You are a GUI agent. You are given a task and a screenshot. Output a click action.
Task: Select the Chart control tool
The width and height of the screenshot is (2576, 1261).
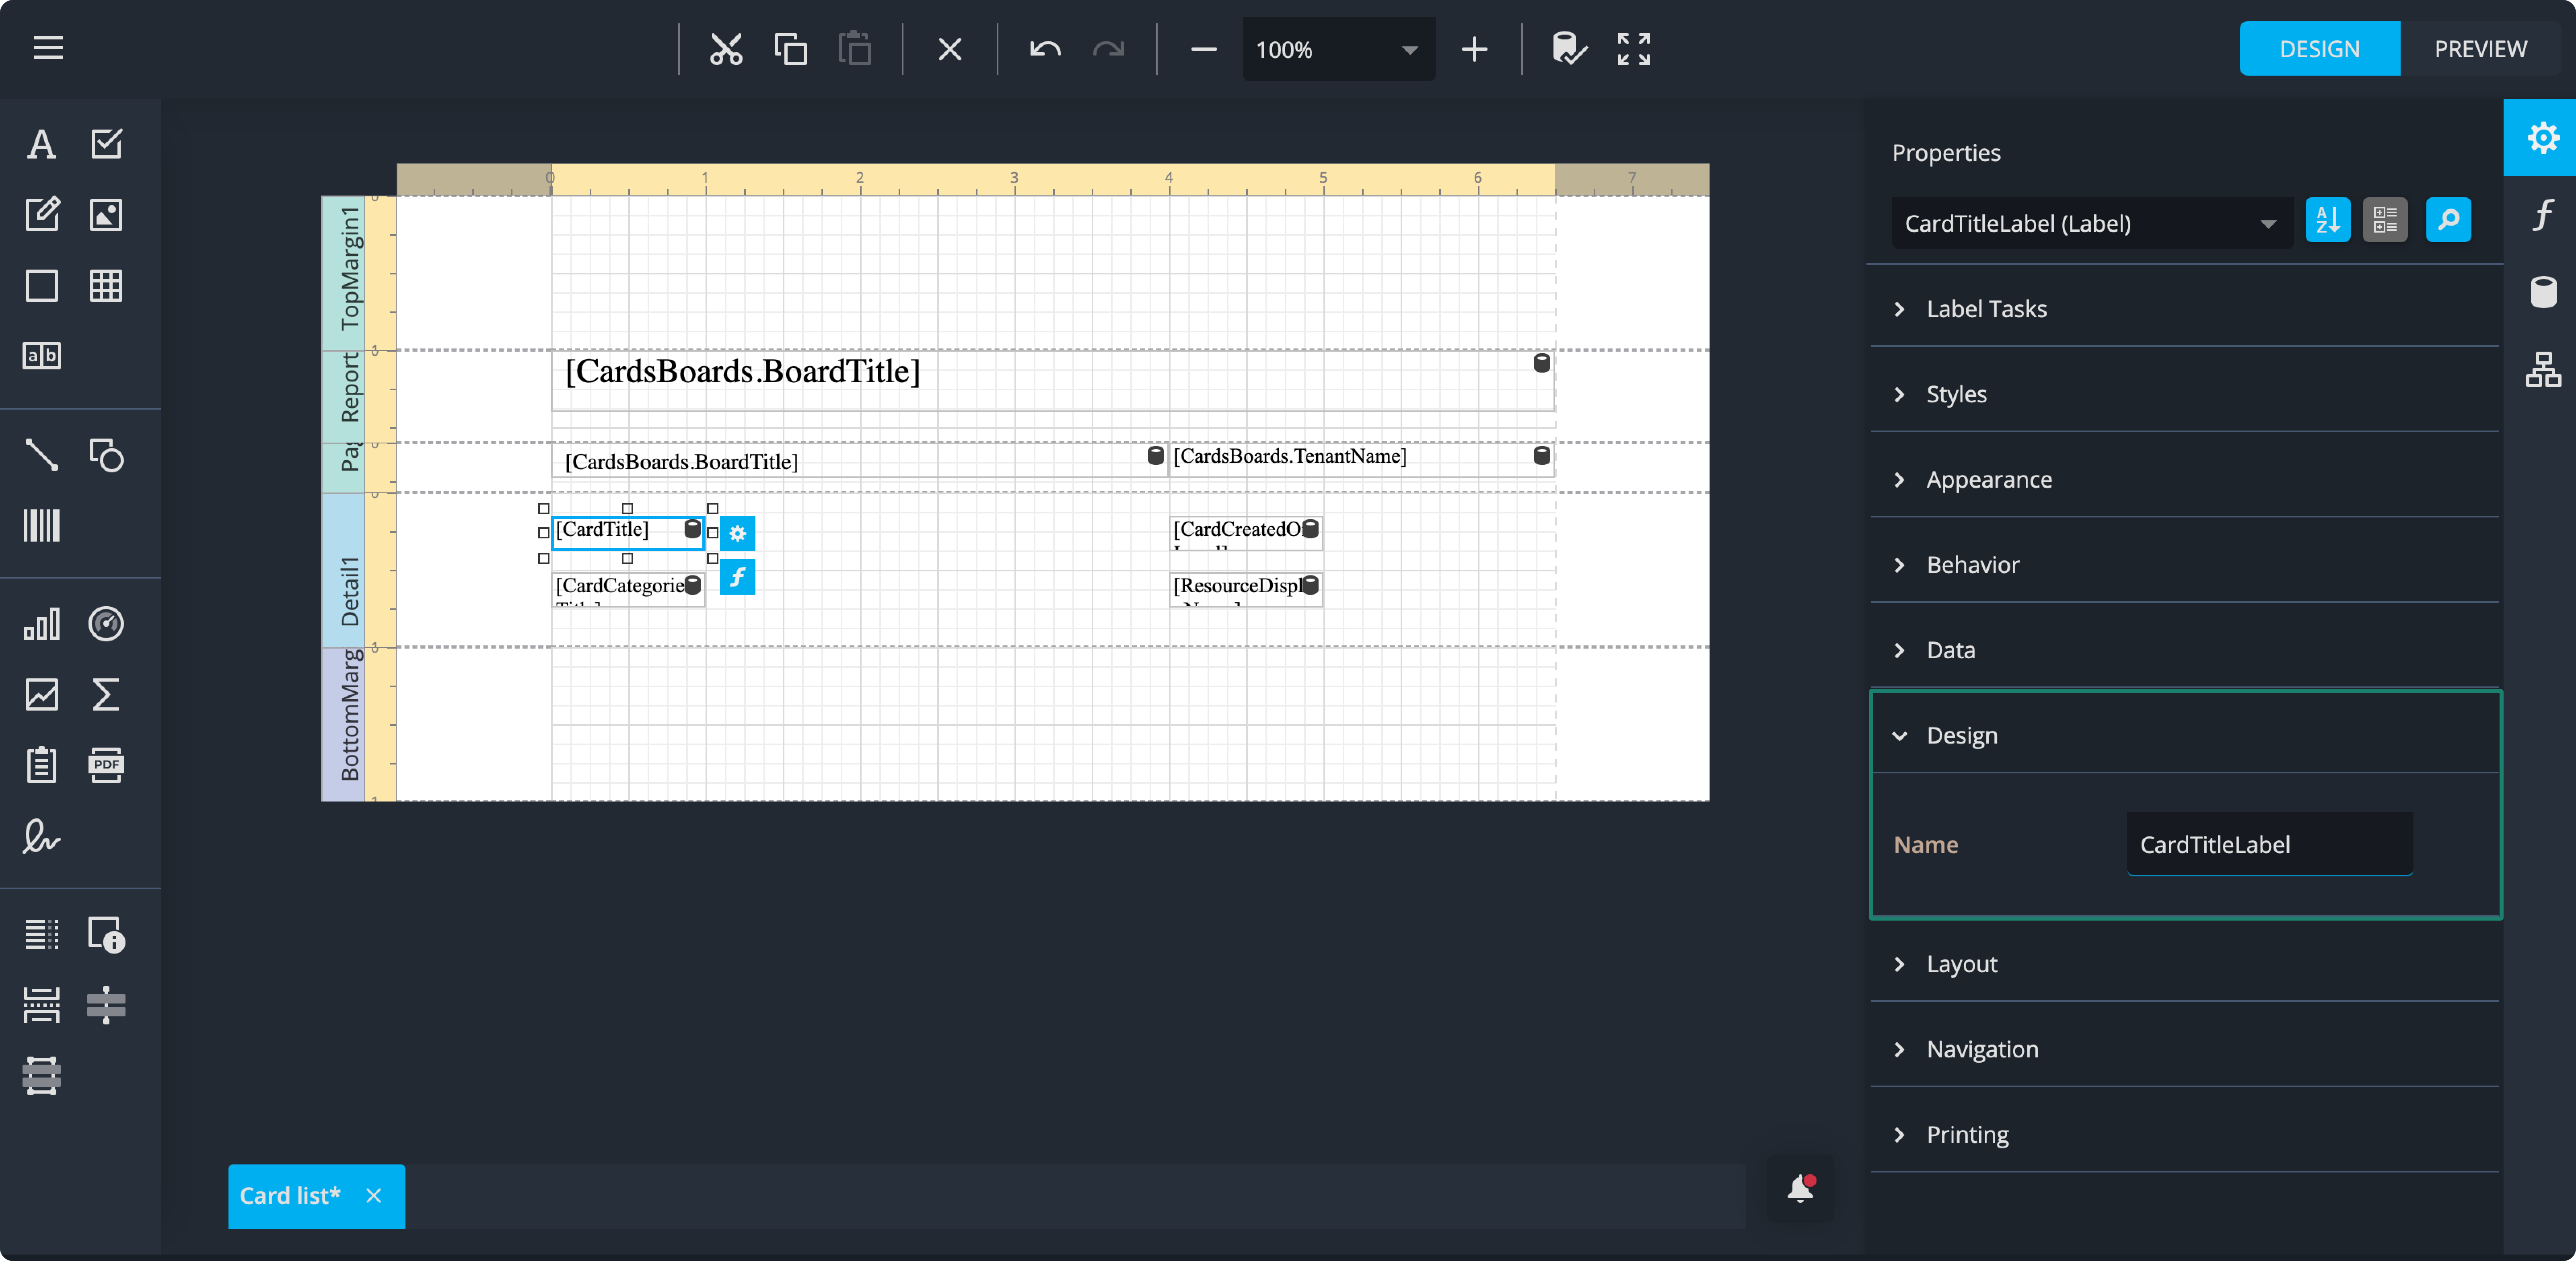pyautogui.click(x=42, y=624)
